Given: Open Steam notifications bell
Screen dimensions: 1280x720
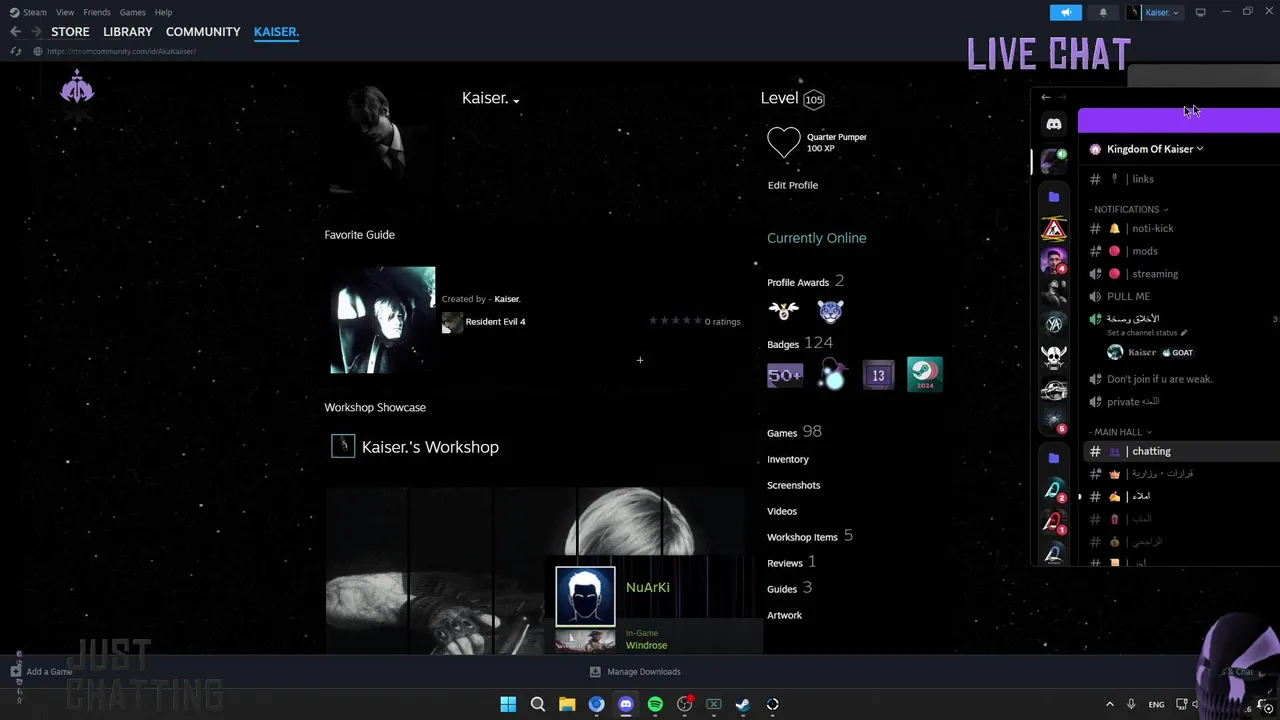Looking at the screenshot, I should (x=1103, y=12).
